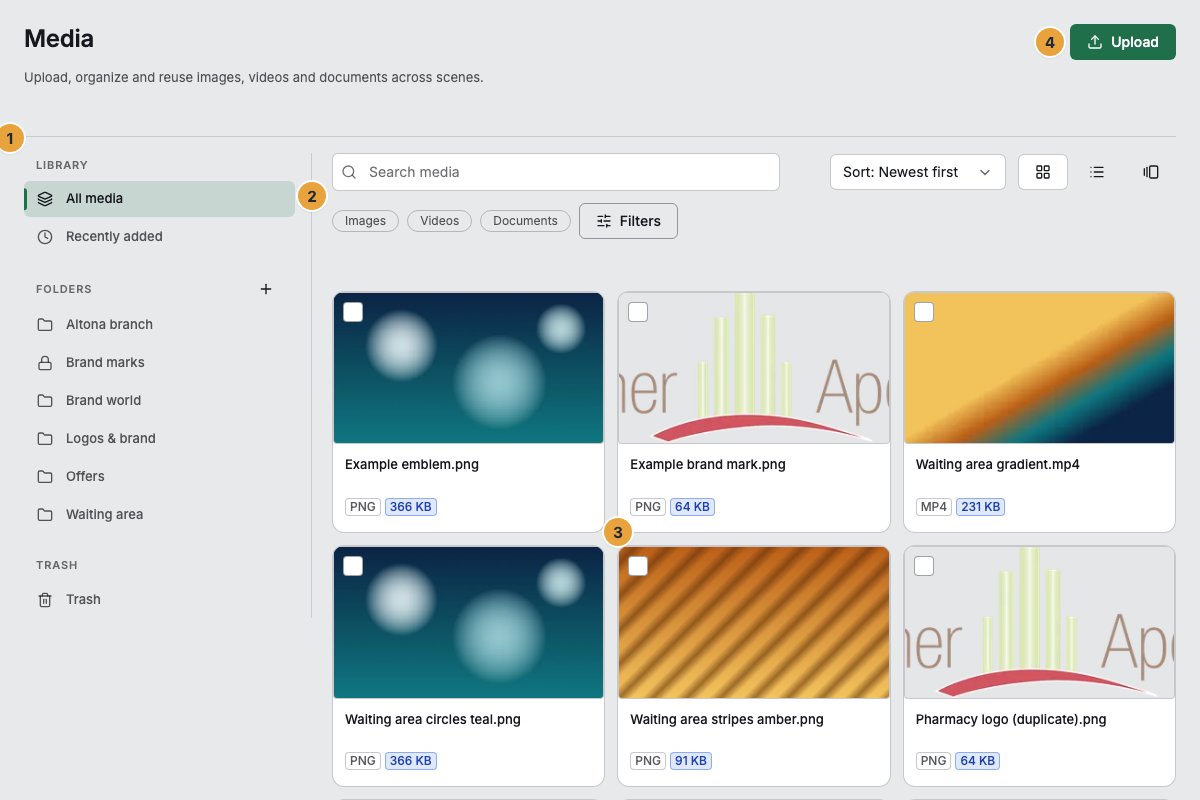The width and height of the screenshot is (1200, 800).
Task: Open Pharmacy logo (duplicate).png thumbnail
Action: click(x=1039, y=622)
